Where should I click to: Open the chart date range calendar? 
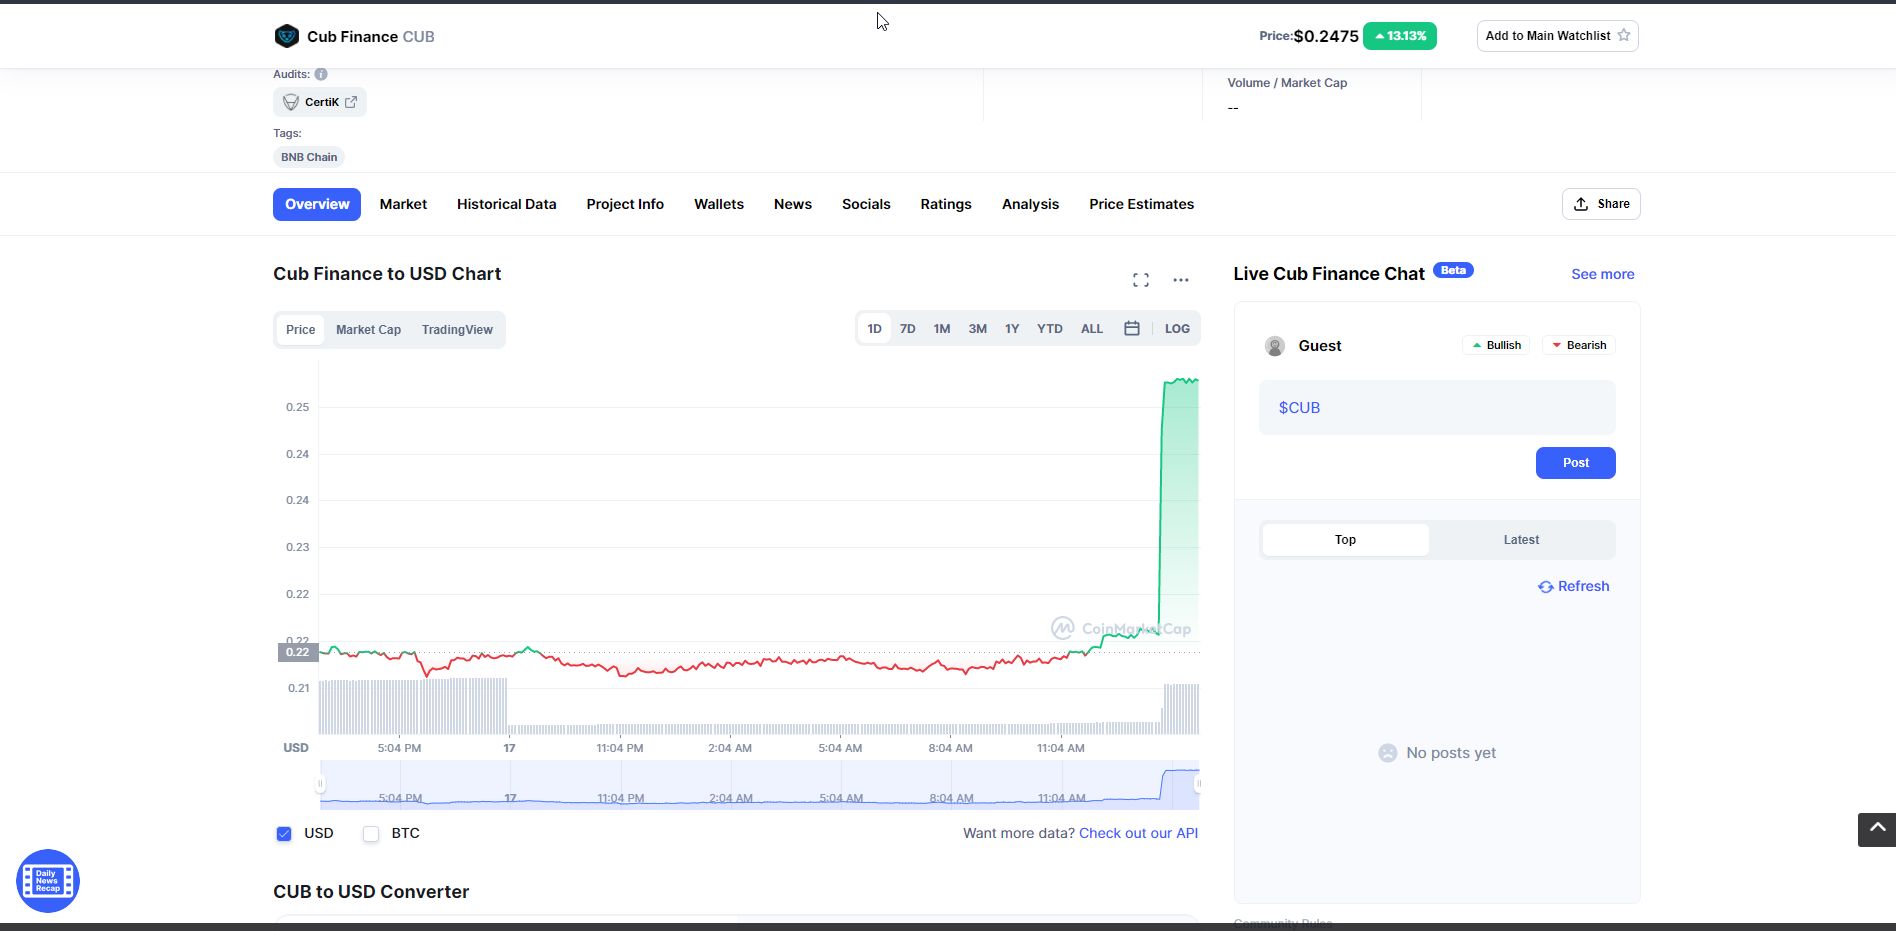1132,328
